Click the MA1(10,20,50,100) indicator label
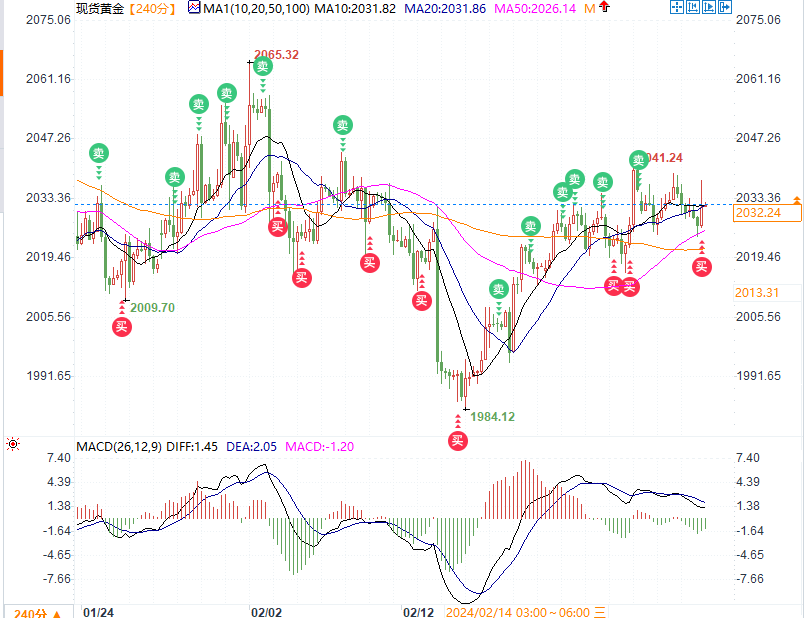Image resolution: width=804 pixels, height=618 pixels. pos(256,8)
